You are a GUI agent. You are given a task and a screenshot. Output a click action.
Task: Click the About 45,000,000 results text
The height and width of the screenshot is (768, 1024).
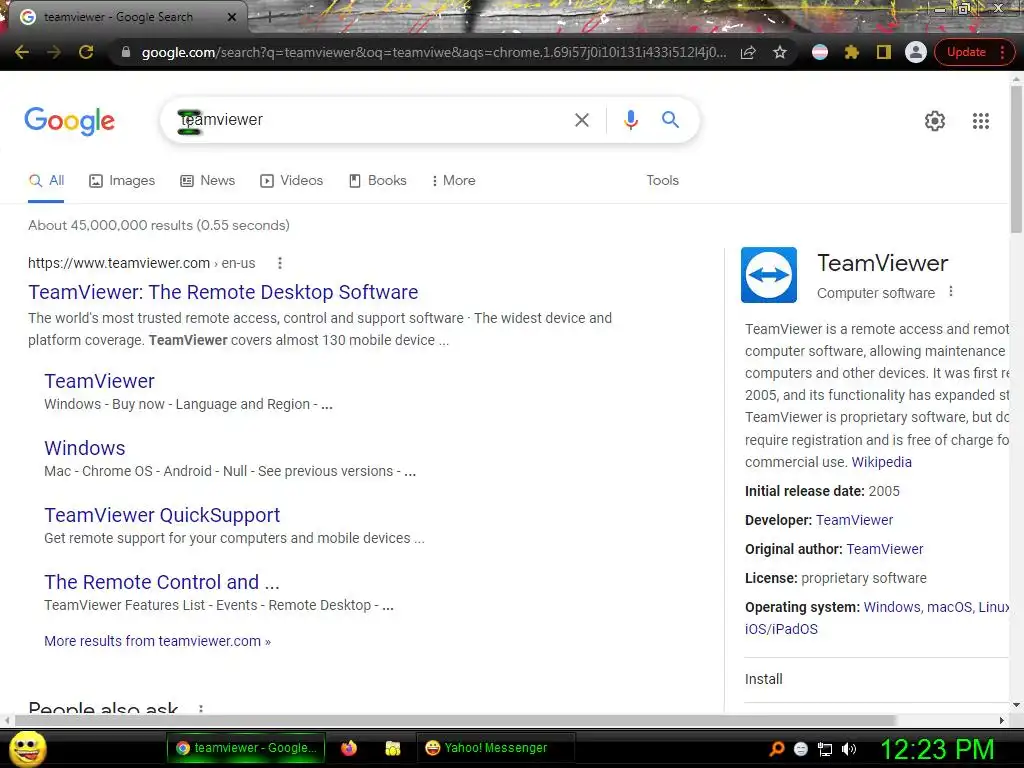[x=159, y=225]
